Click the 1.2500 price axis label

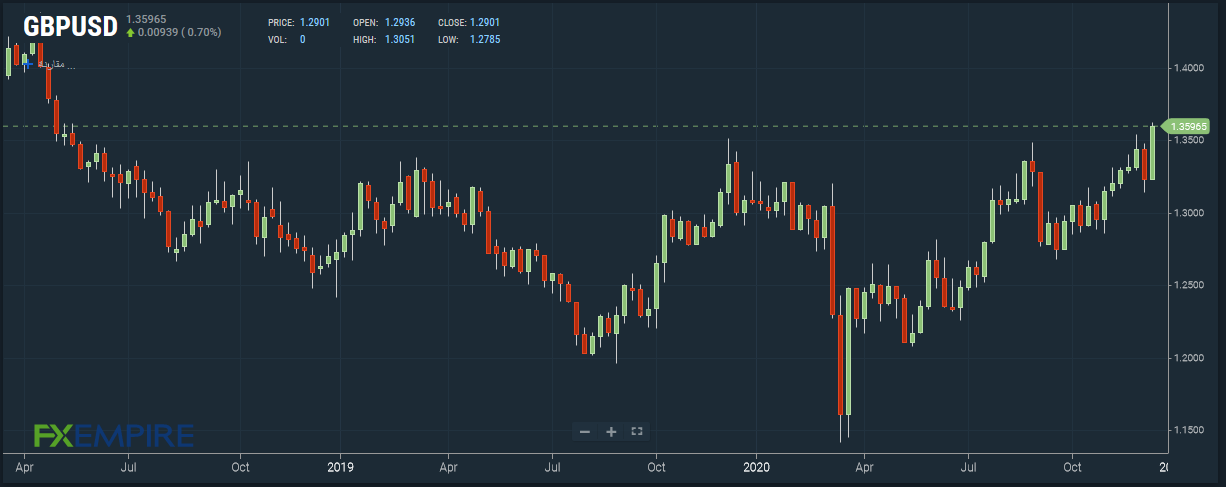(x=1190, y=286)
